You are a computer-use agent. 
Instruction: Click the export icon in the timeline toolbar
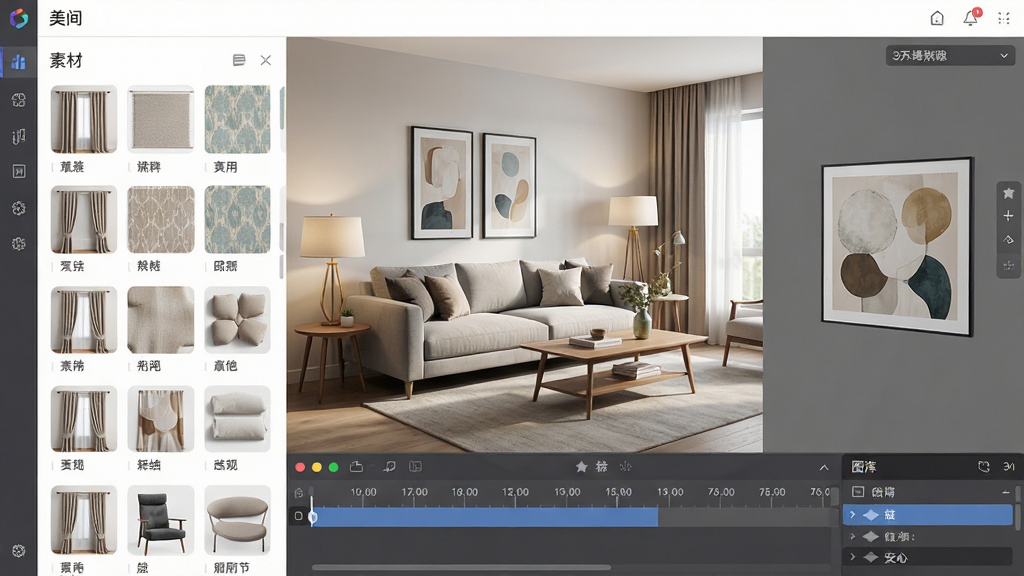(357, 466)
